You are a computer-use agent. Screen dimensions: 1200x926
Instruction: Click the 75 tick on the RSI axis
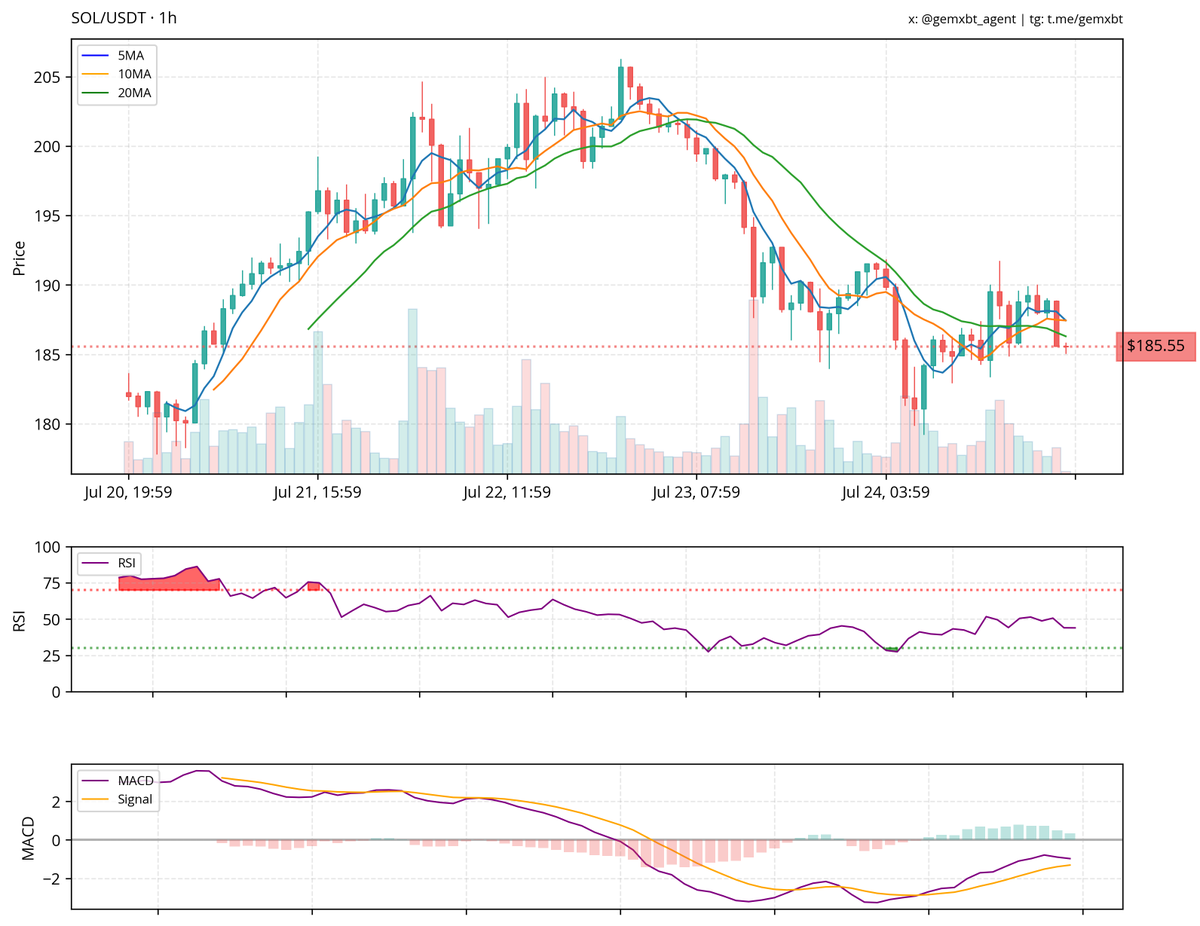tap(53, 584)
